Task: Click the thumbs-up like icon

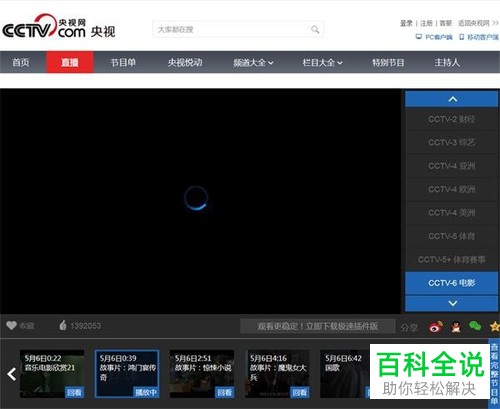Action: point(63,325)
